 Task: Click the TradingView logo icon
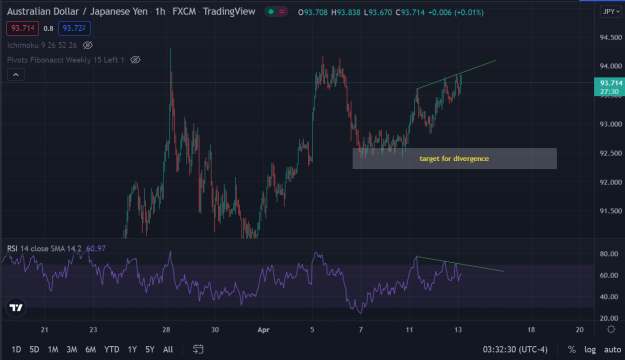[16, 308]
